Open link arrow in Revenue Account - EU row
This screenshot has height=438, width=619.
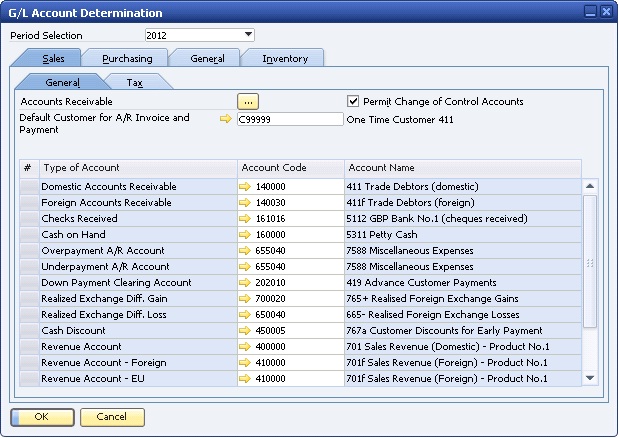click(x=245, y=378)
